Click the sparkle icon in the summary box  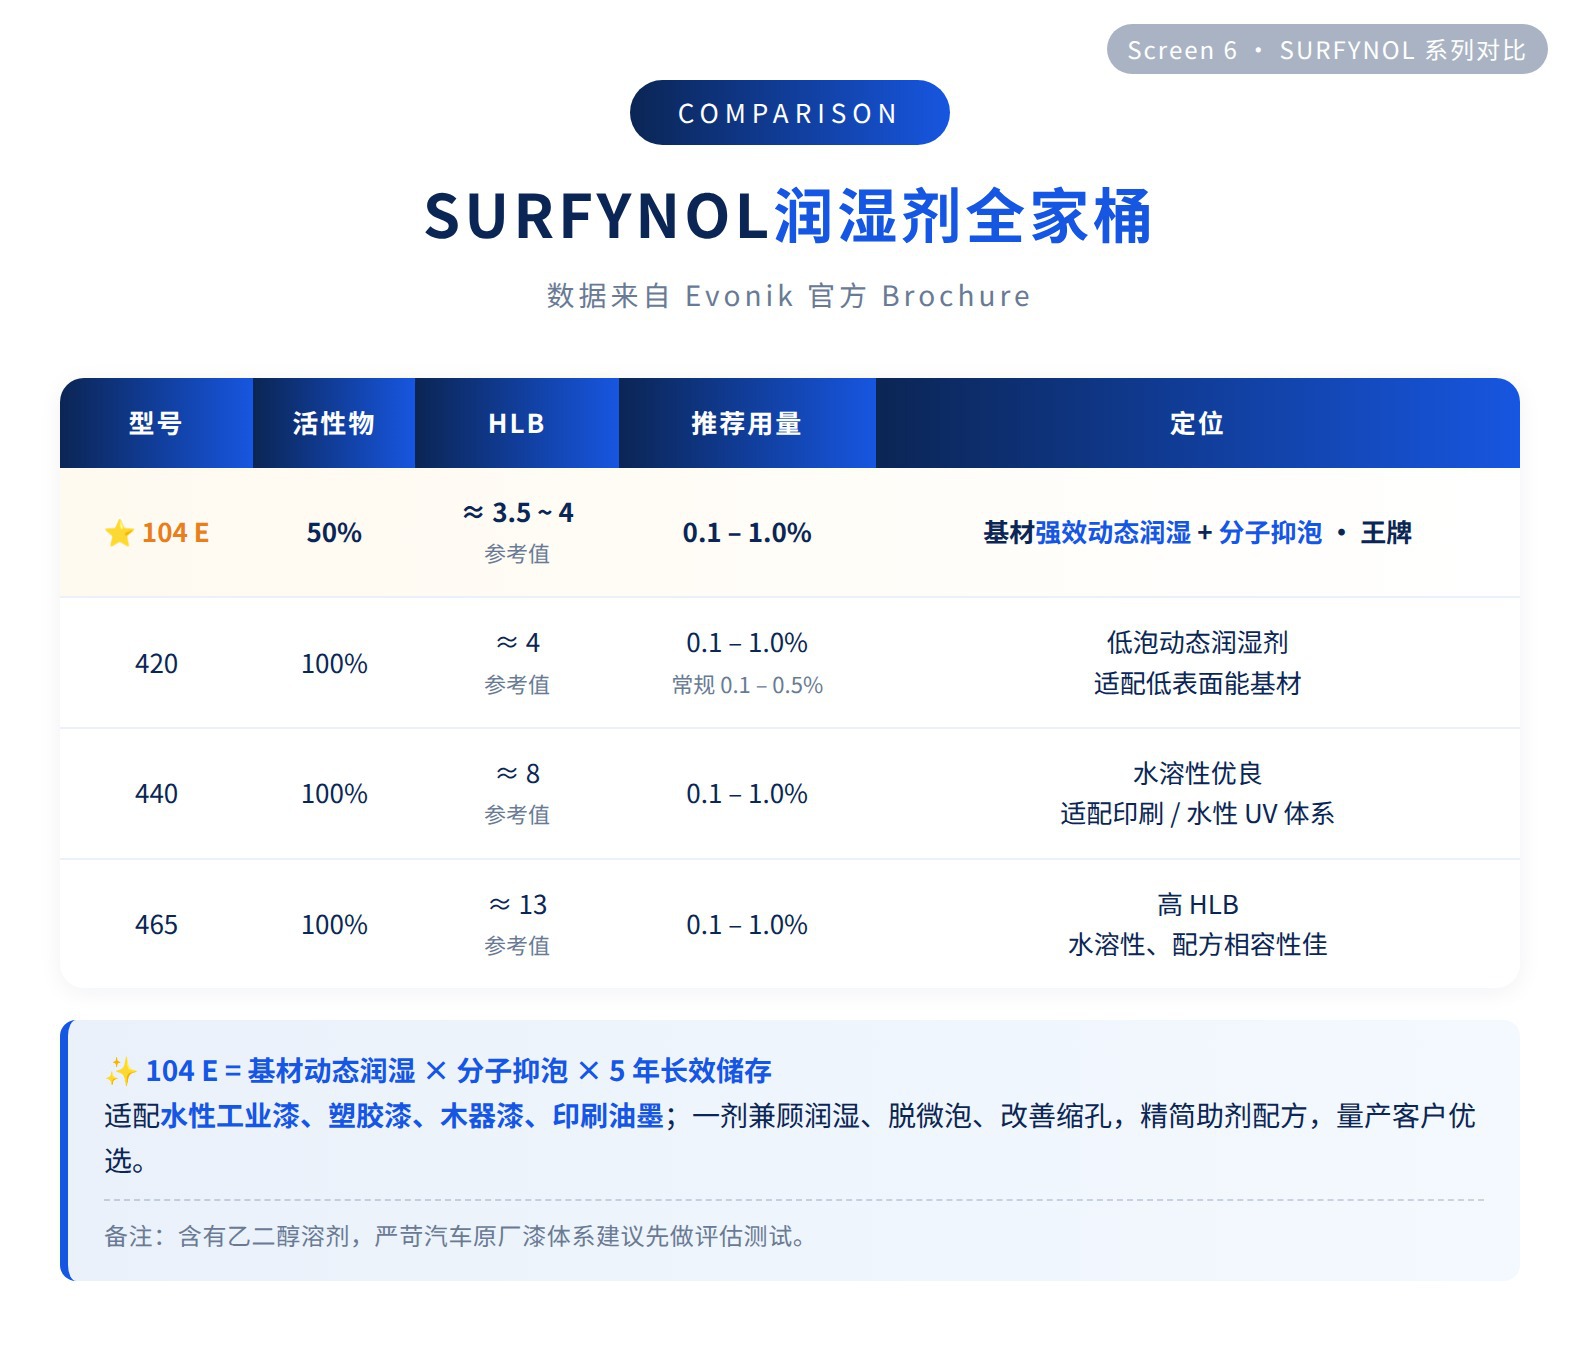(120, 1071)
